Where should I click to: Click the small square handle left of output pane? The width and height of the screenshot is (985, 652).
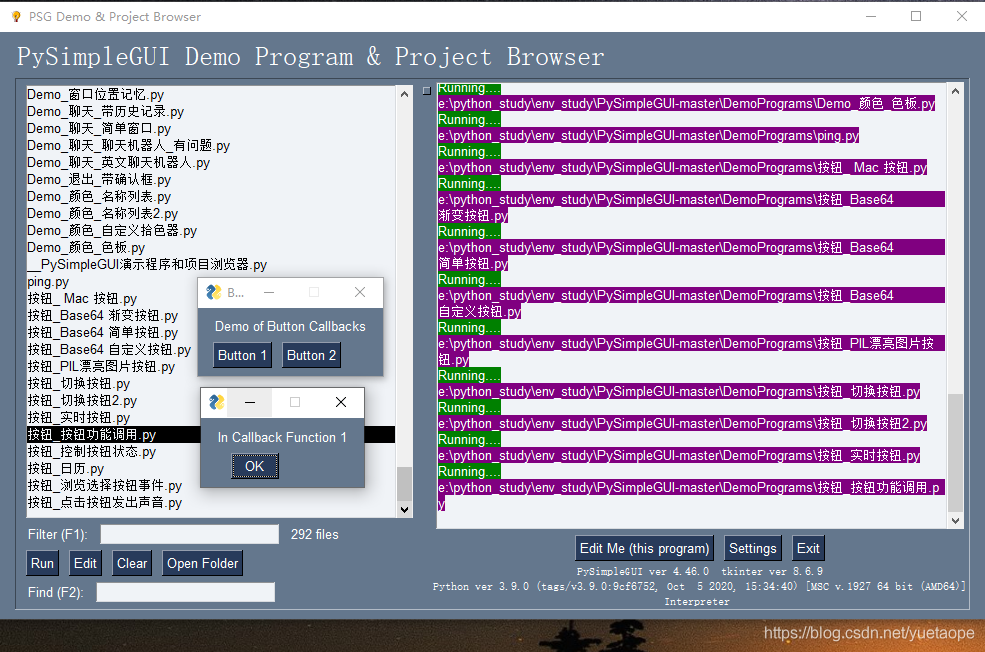point(427,91)
